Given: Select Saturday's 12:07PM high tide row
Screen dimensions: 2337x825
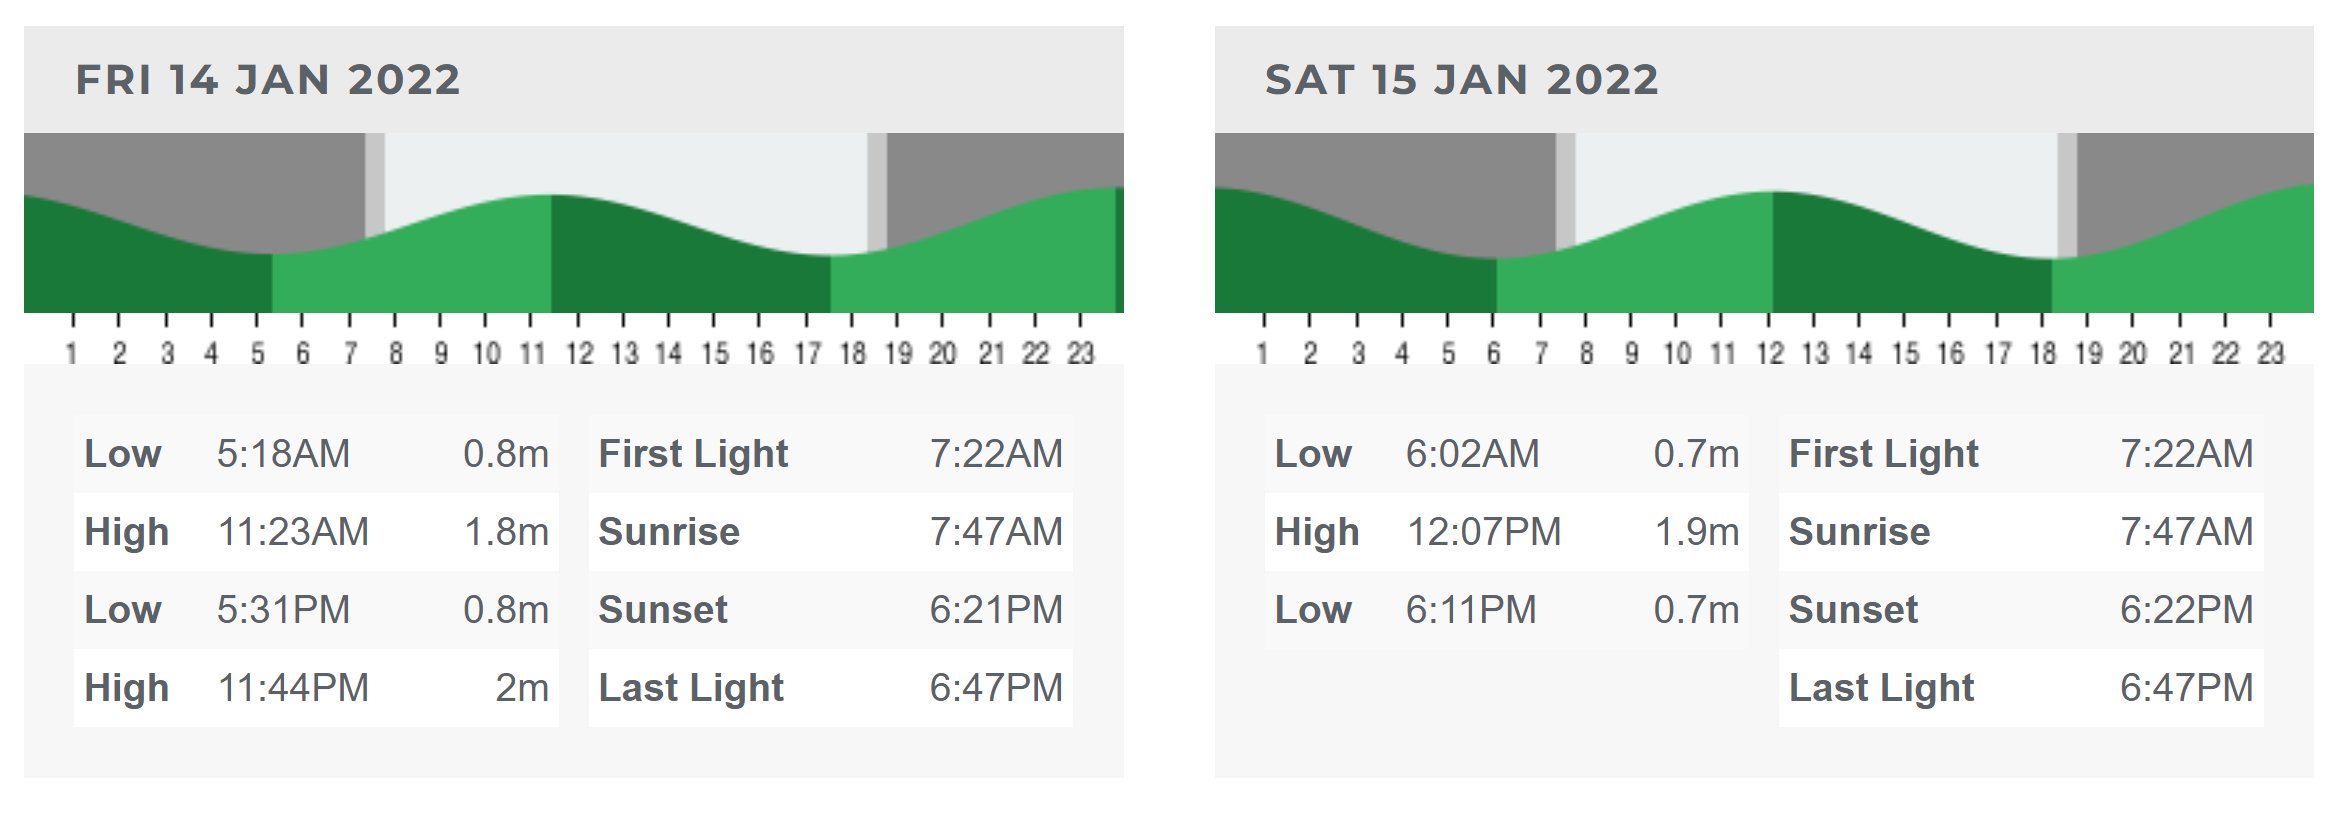Looking at the screenshot, I should click(x=1507, y=532).
